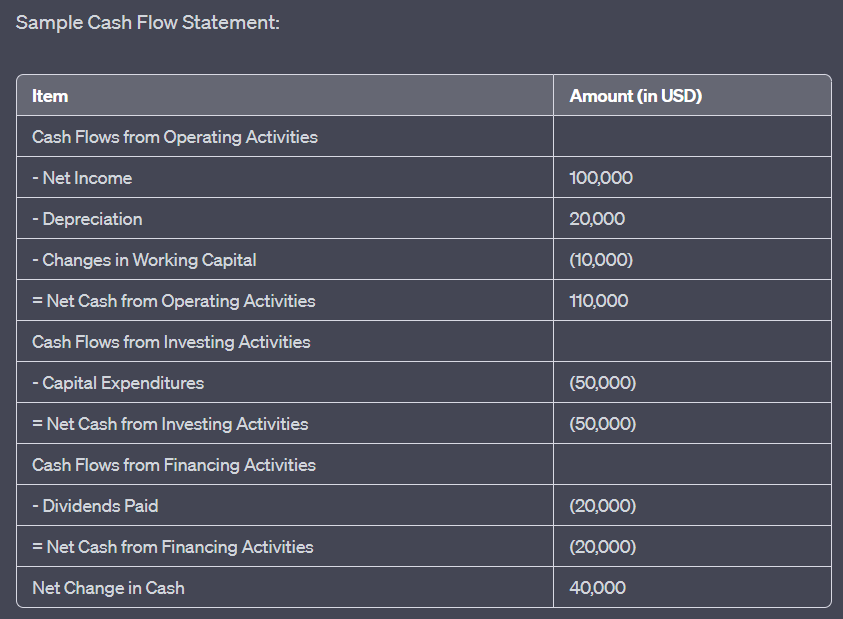The width and height of the screenshot is (843, 619).
Task: Click the 40,000 net change amount
Action: (598, 588)
